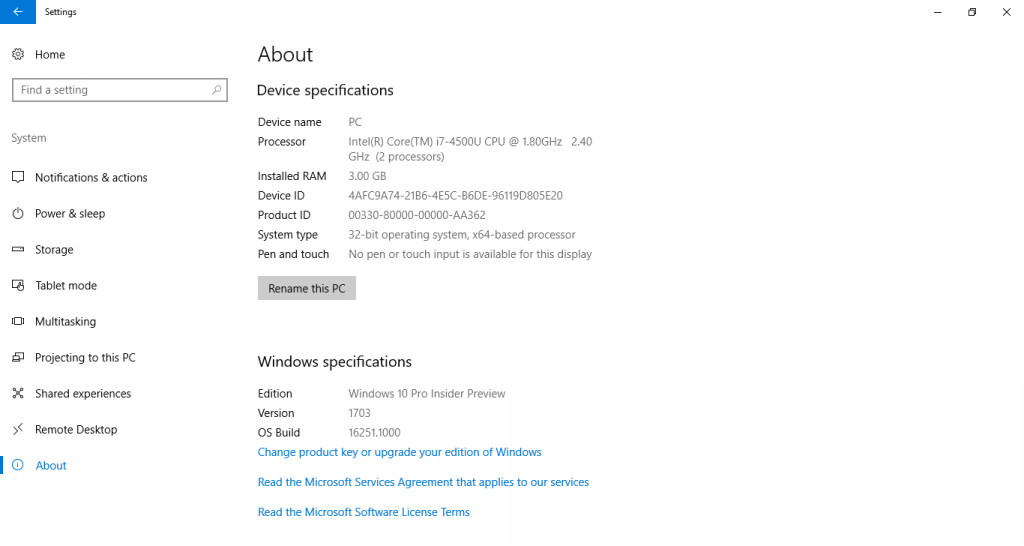
Task: Close the Settings window
Action: (1006, 12)
